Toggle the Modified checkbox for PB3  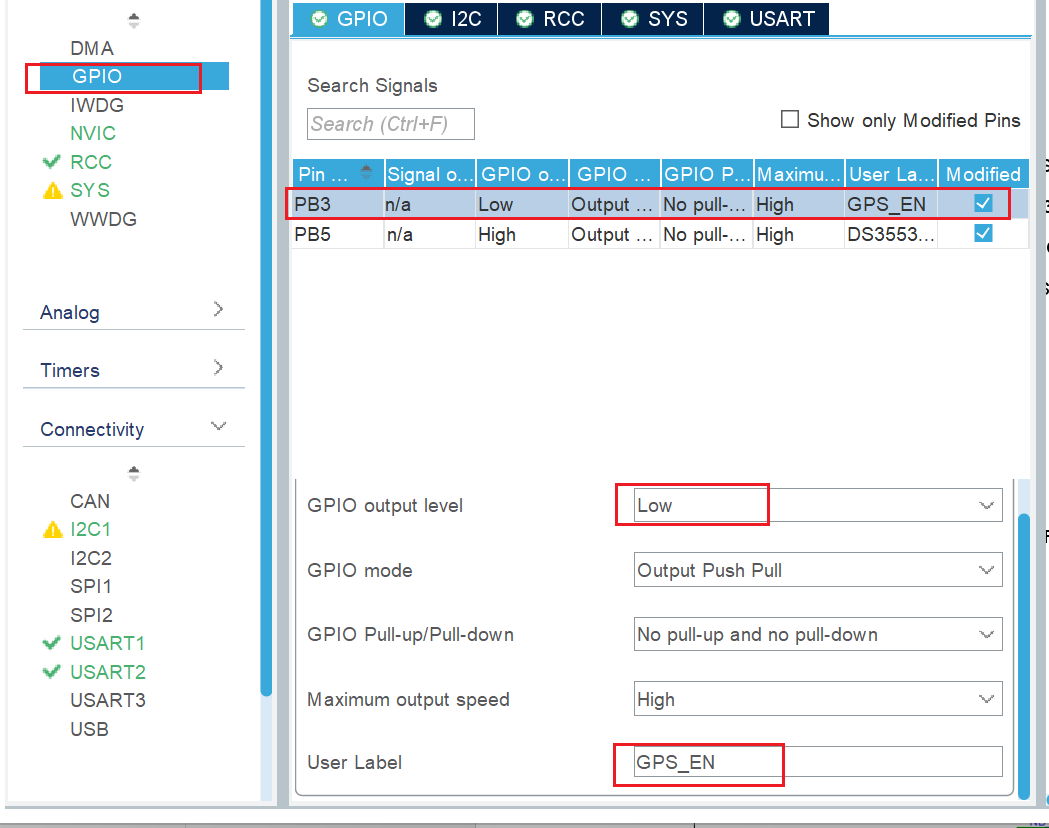point(983,204)
